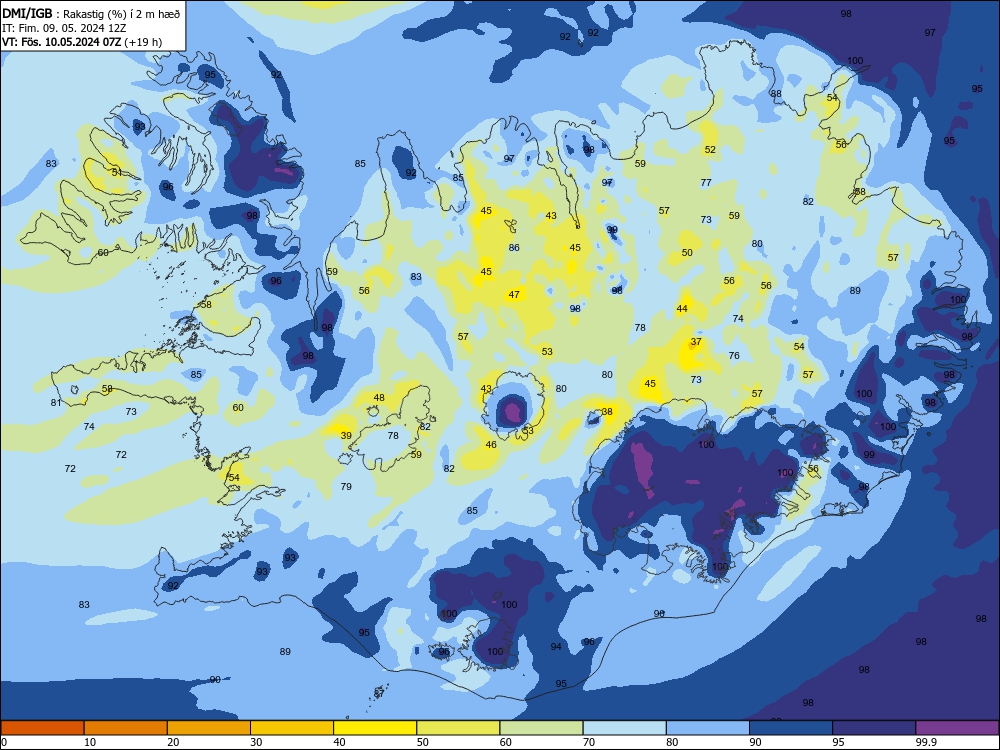Click the legend label '99.9'
This screenshot has width=1000, height=750.
coord(925,742)
